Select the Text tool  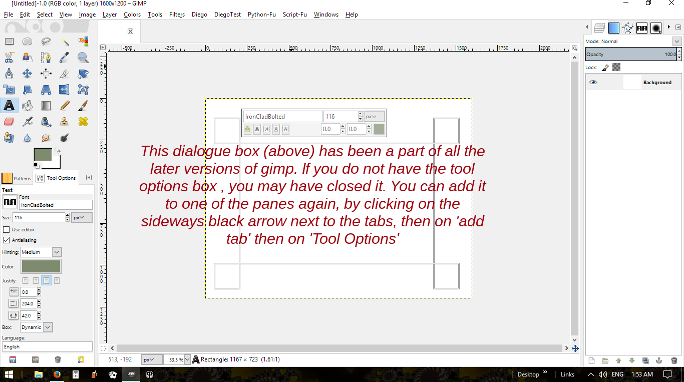pyautogui.click(x=9, y=106)
